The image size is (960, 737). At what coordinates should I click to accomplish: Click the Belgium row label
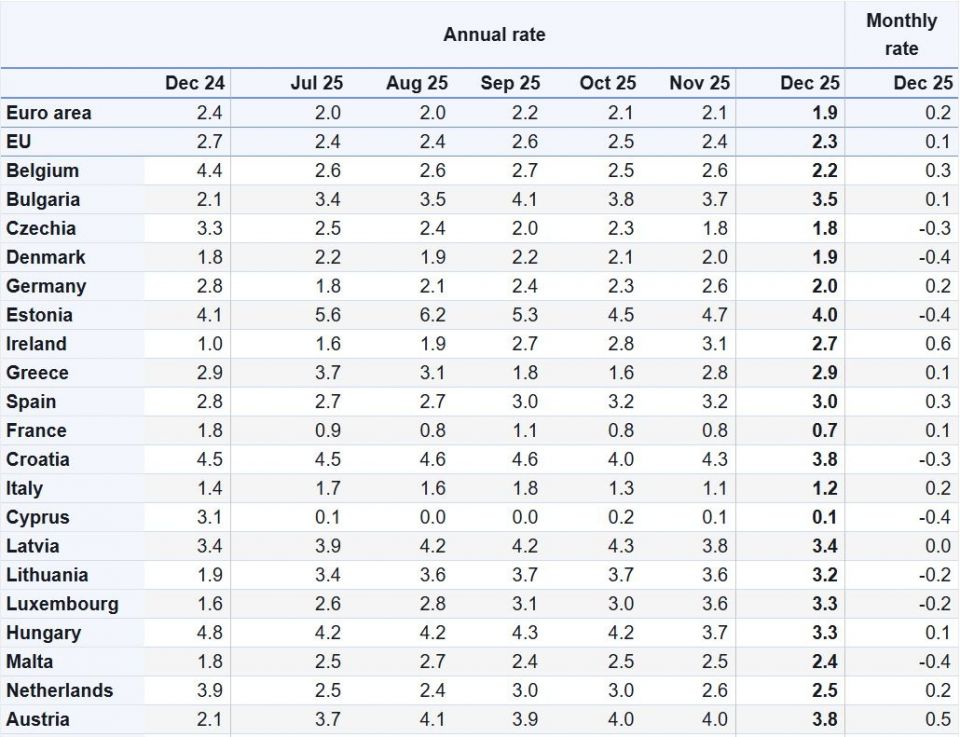42,171
